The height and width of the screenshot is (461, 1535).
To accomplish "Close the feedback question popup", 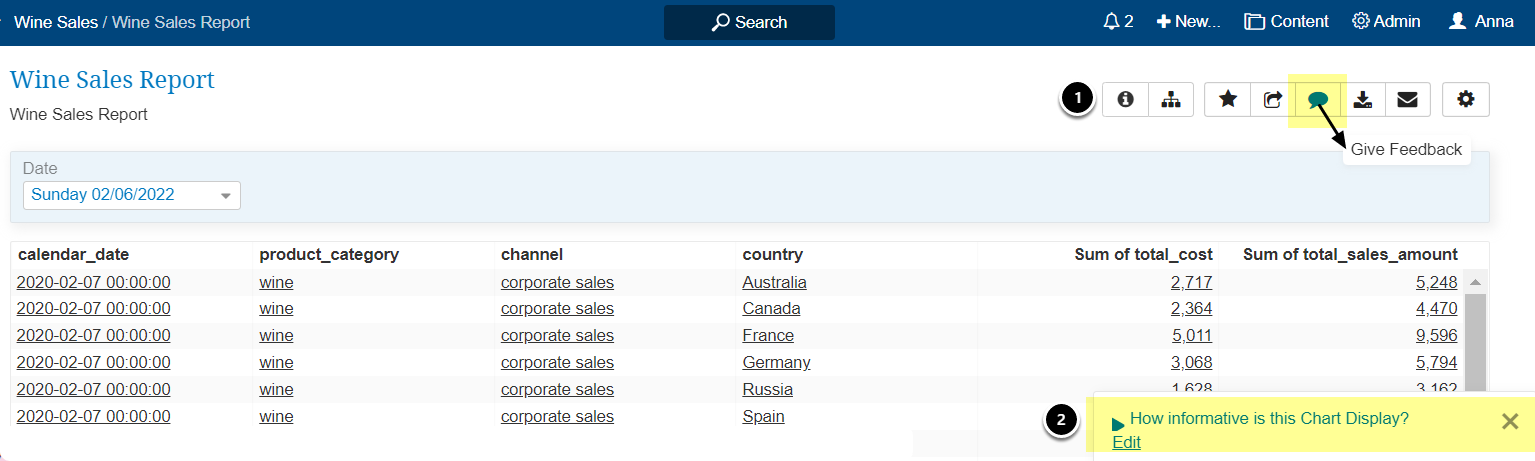I will [x=1510, y=421].
